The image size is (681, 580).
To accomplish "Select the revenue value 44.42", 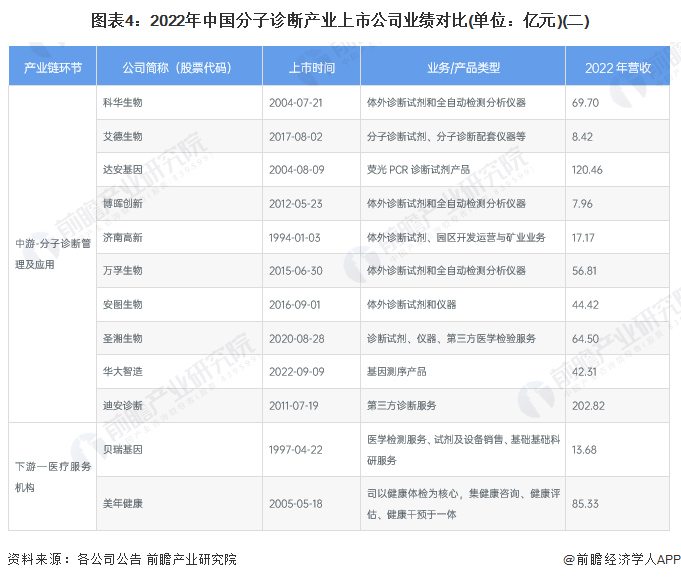I will pyautogui.click(x=585, y=304).
